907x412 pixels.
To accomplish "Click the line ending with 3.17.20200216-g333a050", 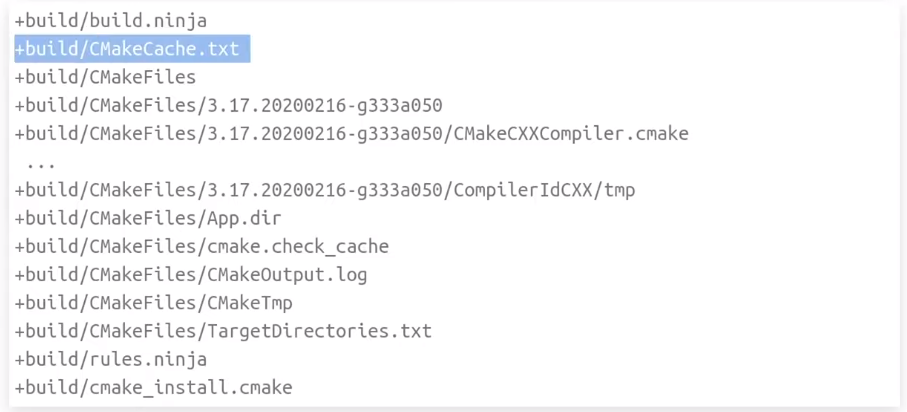I will coord(228,106).
